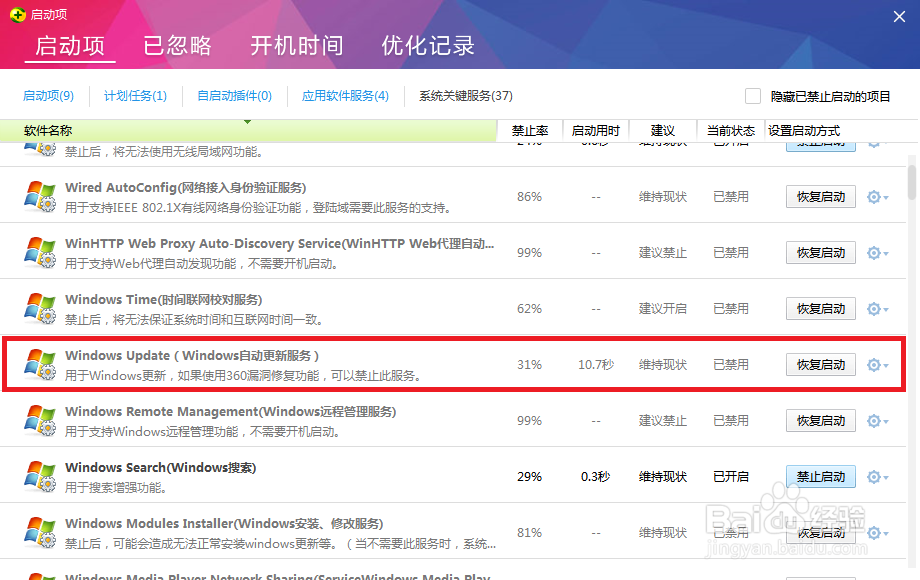Click the 设置启动方式 column header
The width and height of the screenshot is (920, 580).
[x=804, y=131]
